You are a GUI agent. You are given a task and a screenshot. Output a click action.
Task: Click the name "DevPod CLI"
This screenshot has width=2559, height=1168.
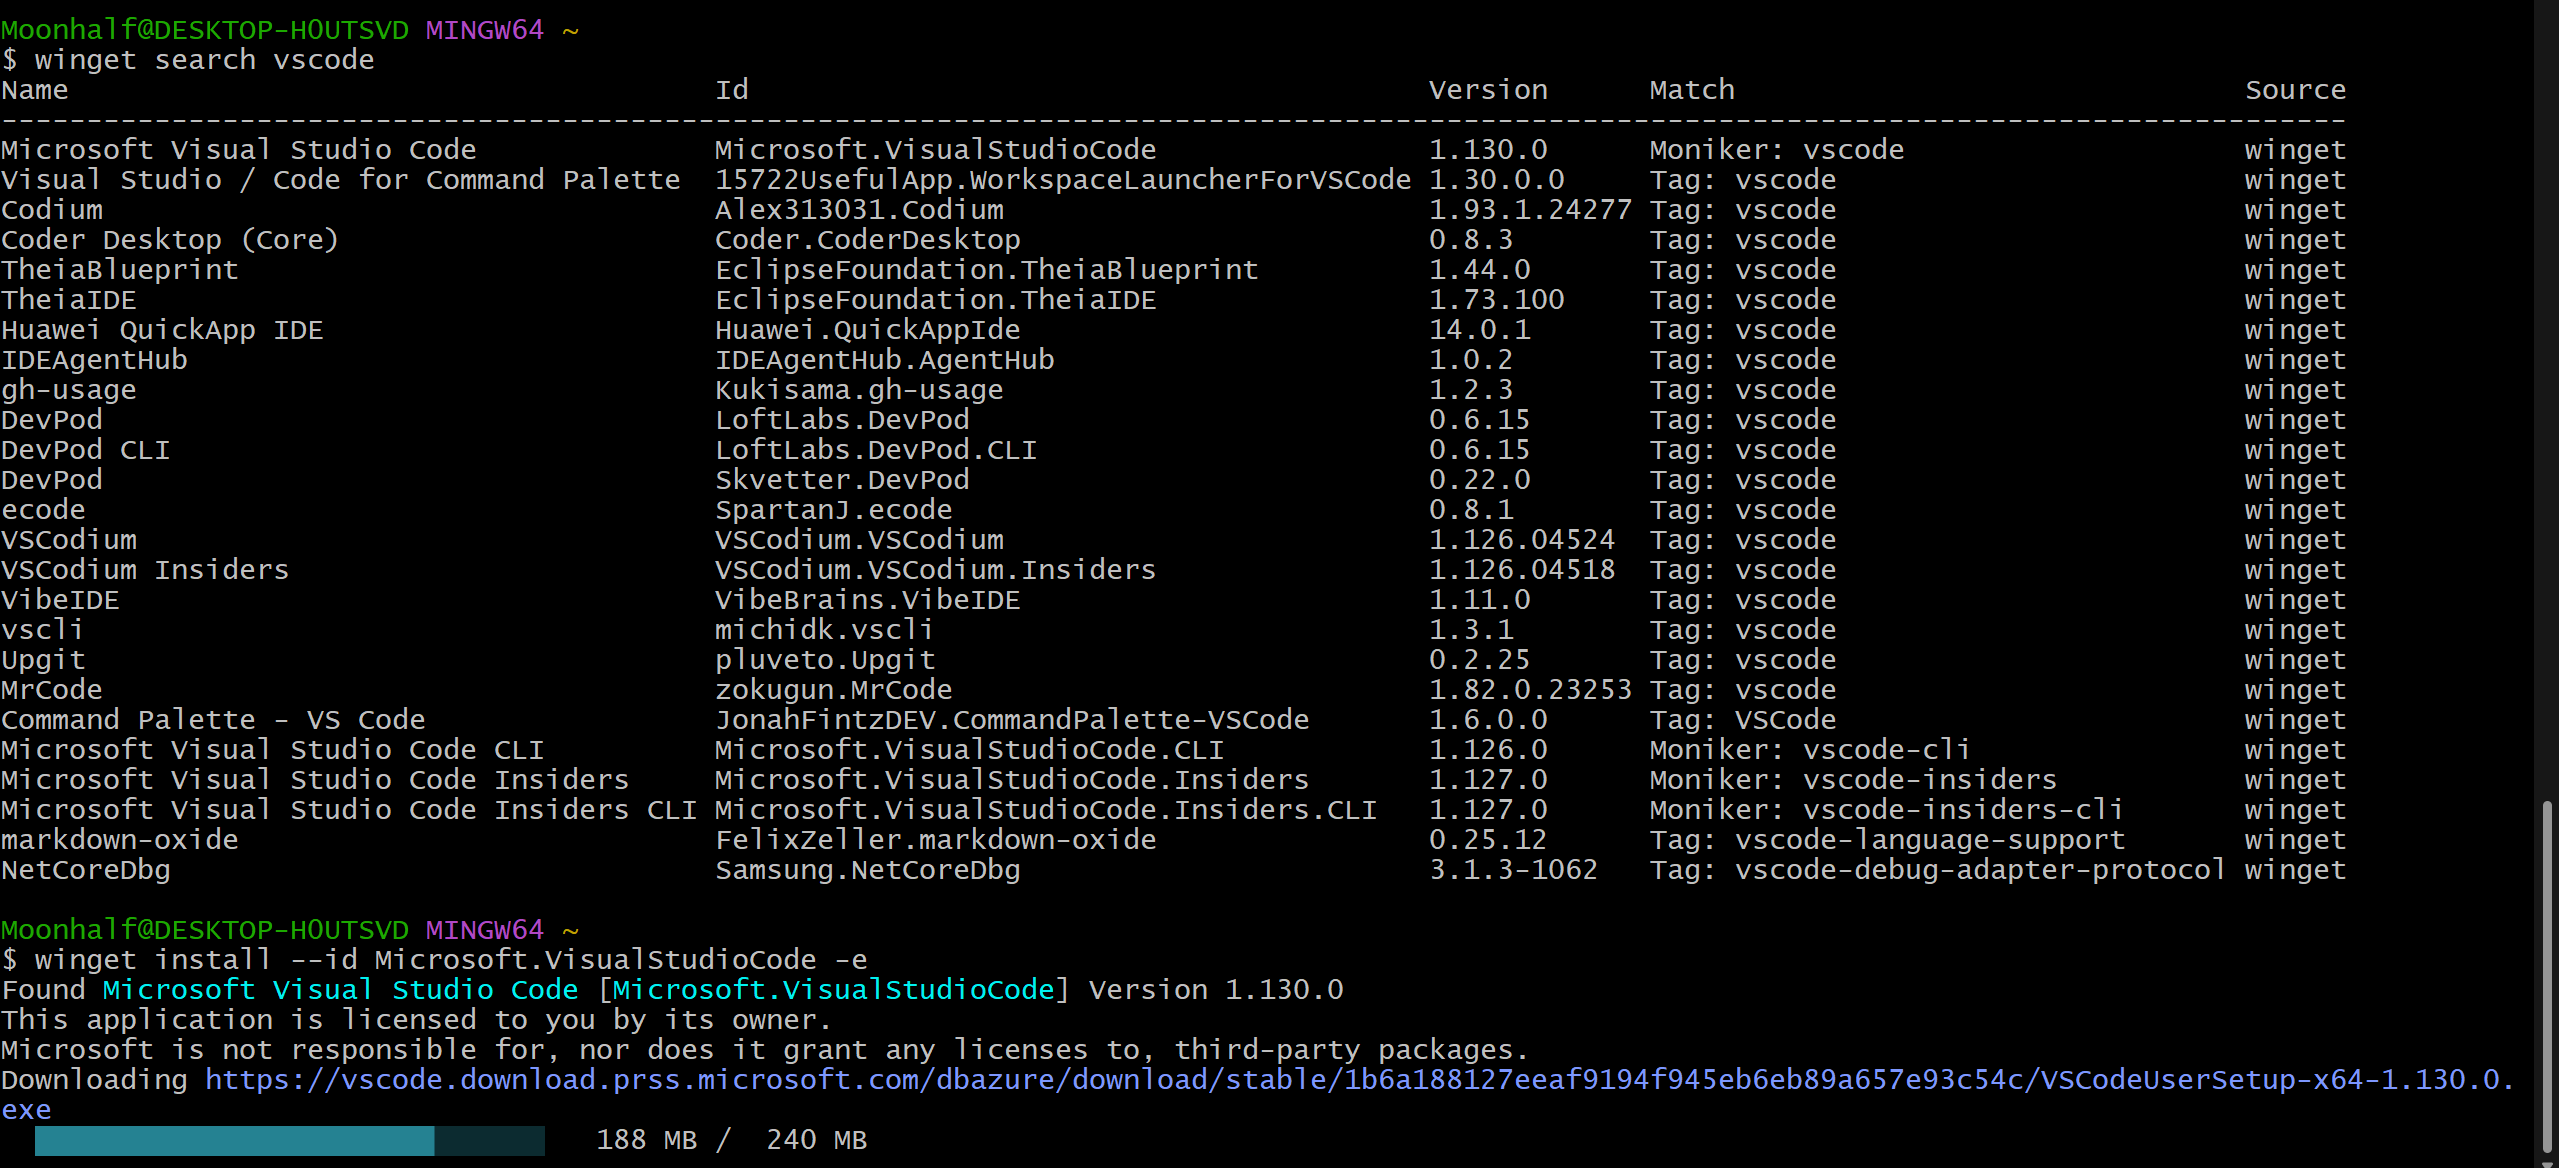click(x=86, y=450)
